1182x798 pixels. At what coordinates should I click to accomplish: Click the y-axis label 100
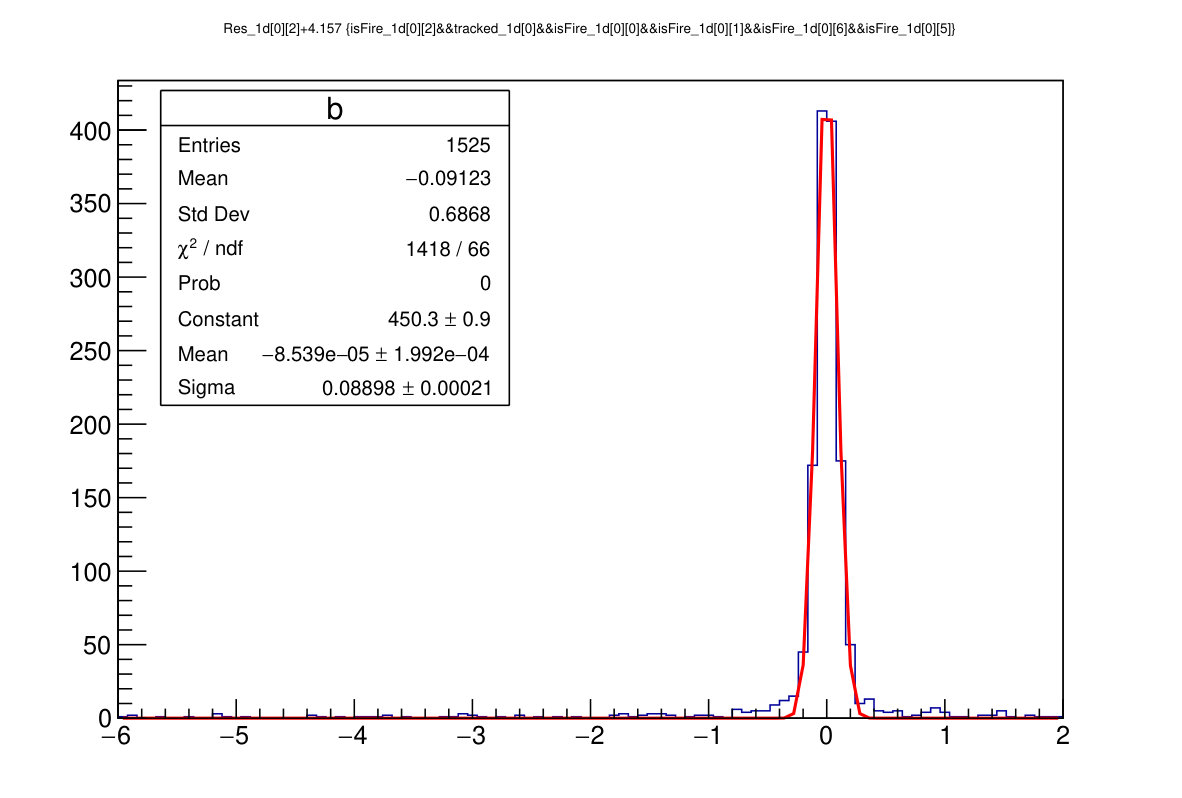coord(90,573)
